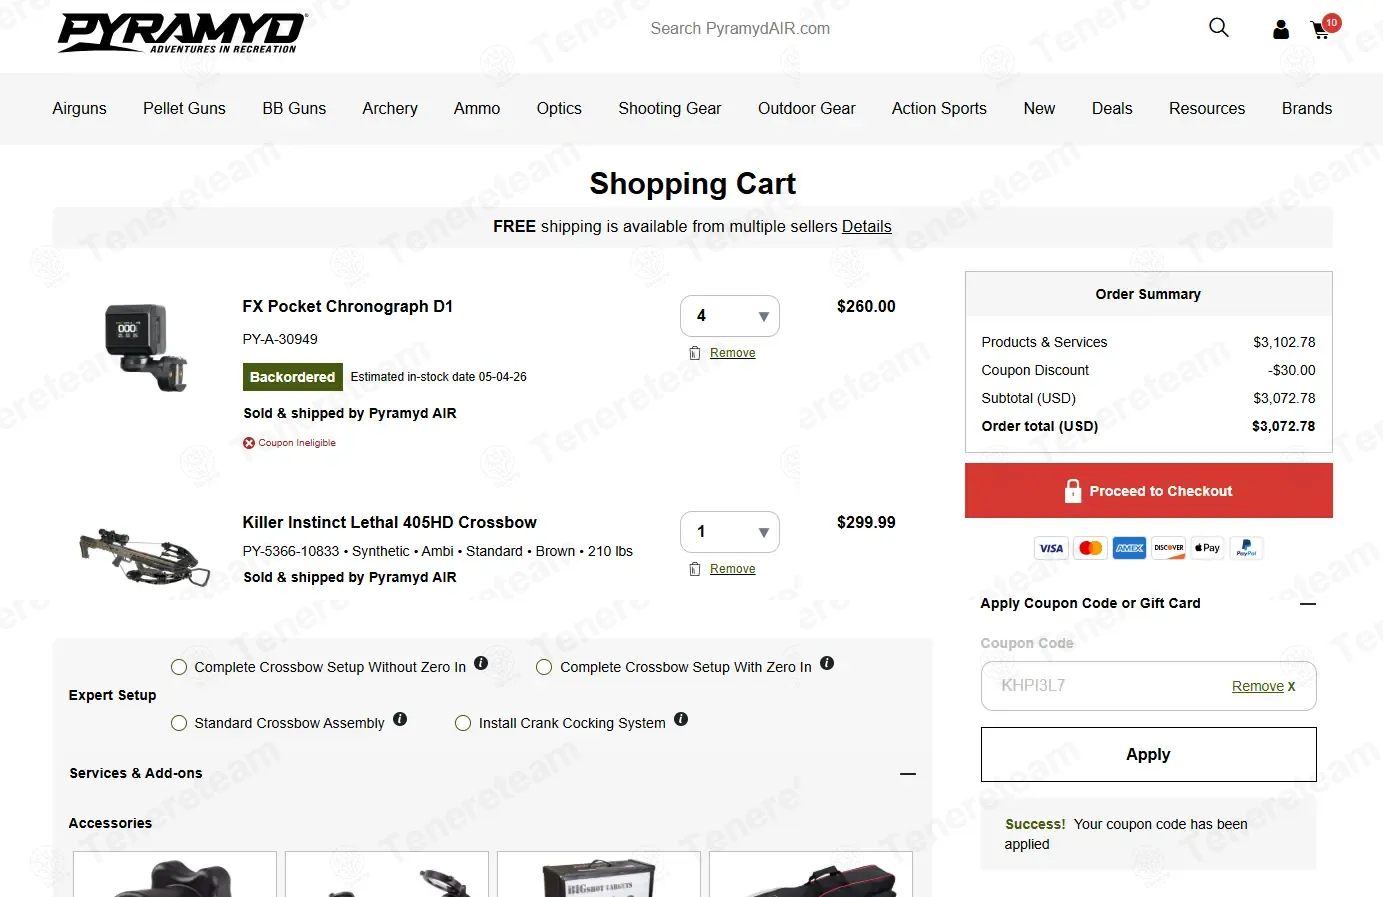Open the Brands menu

[1307, 108]
